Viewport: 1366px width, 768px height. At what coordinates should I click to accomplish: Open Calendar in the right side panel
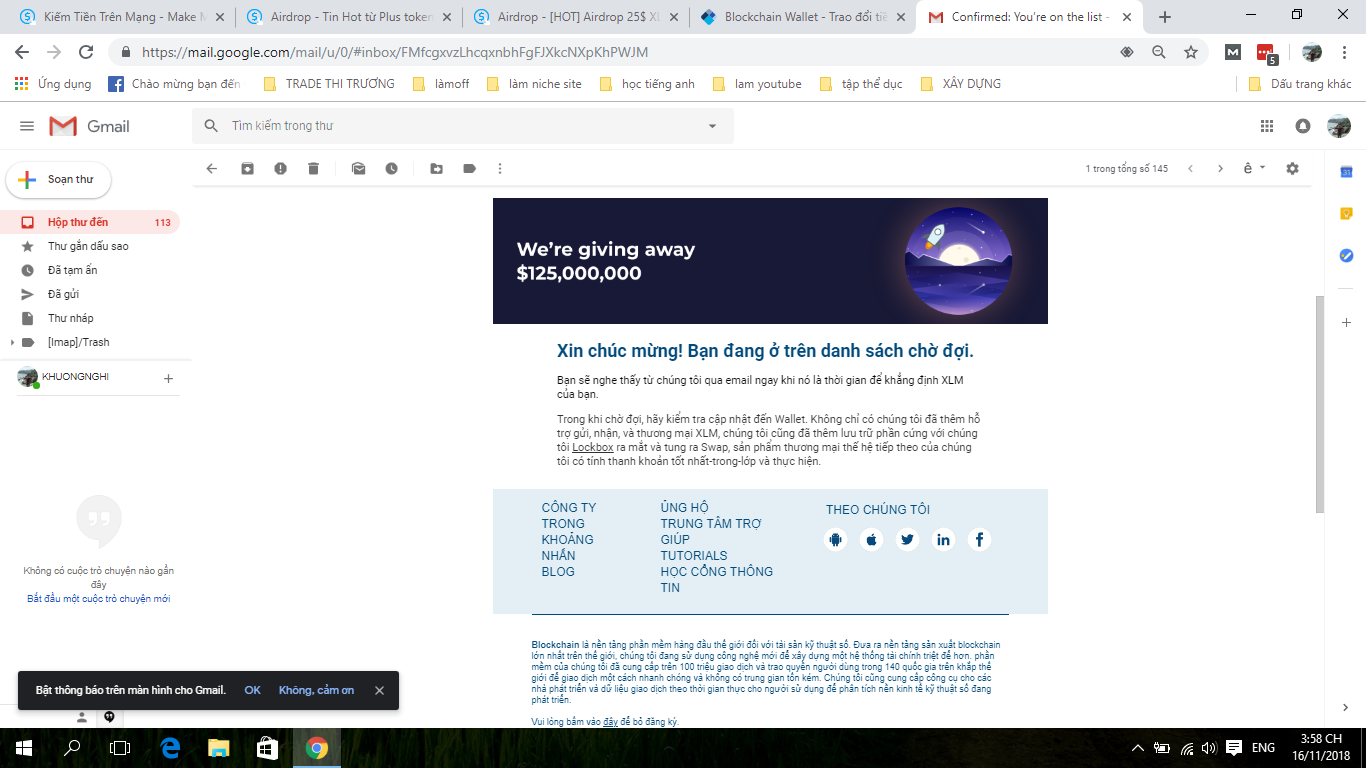(x=1346, y=173)
